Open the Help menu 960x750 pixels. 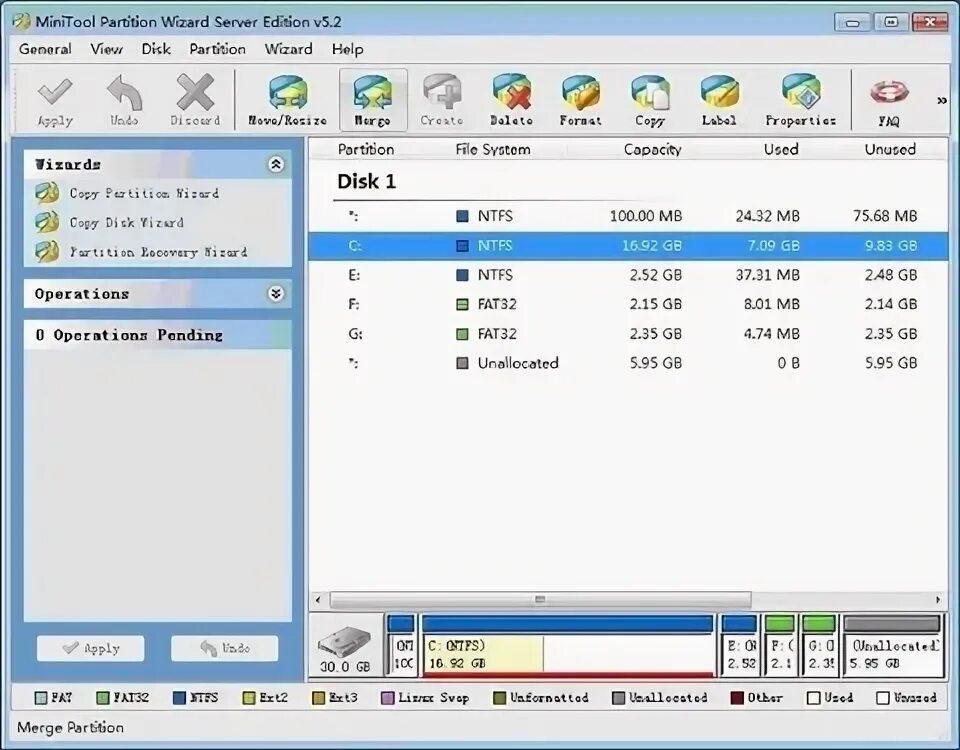tap(348, 49)
